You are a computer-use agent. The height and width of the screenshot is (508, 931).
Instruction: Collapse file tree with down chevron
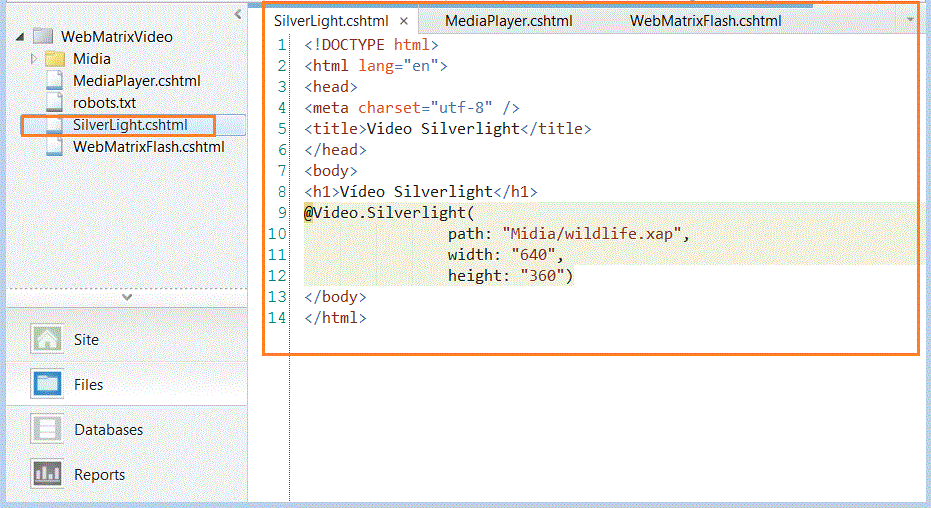click(x=126, y=297)
